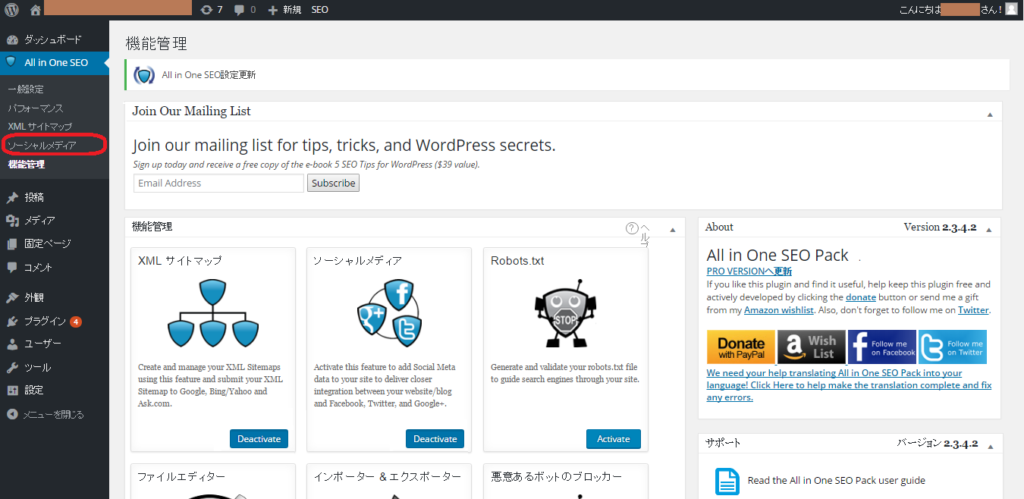The width and height of the screenshot is (1024, 499).
Task: Click the 悪意あるボットのブロッカー card title
Action: pos(556,477)
